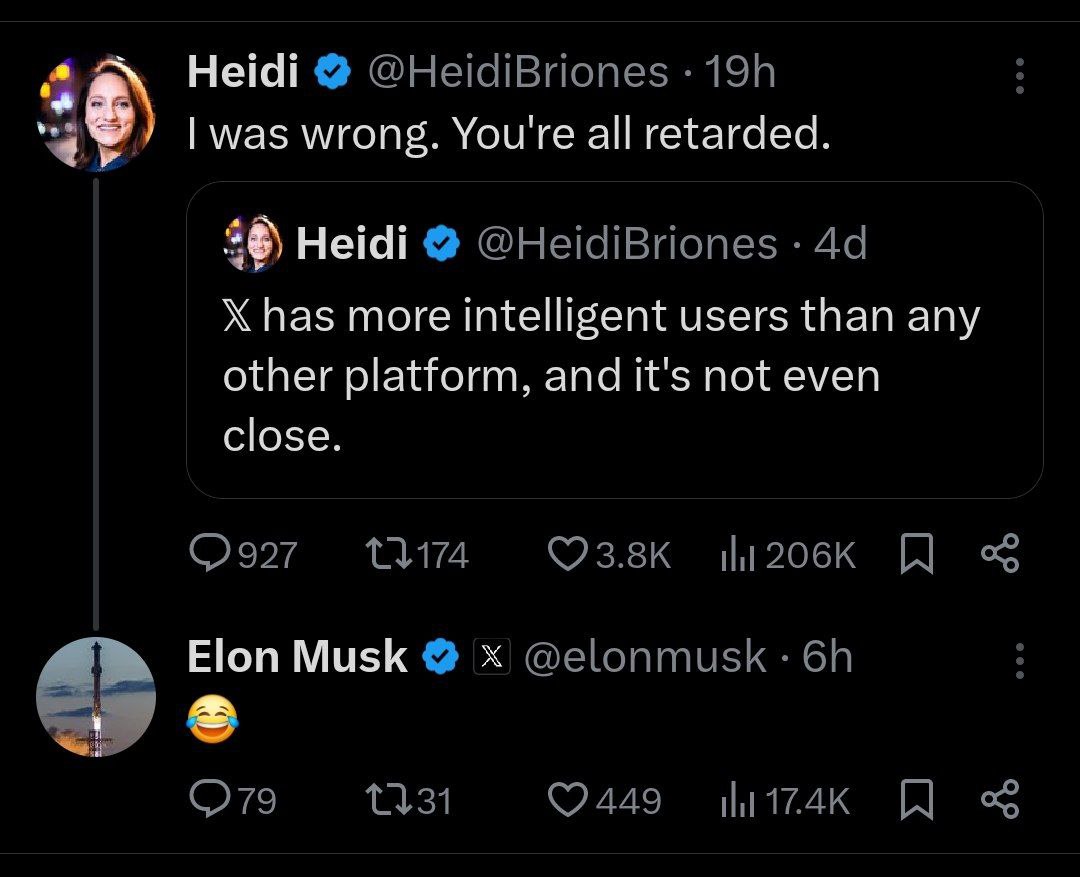The image size is (1080, 877).
Task: Open three-dot menu on Elon Musk's reply
Action: [1020, 661]
